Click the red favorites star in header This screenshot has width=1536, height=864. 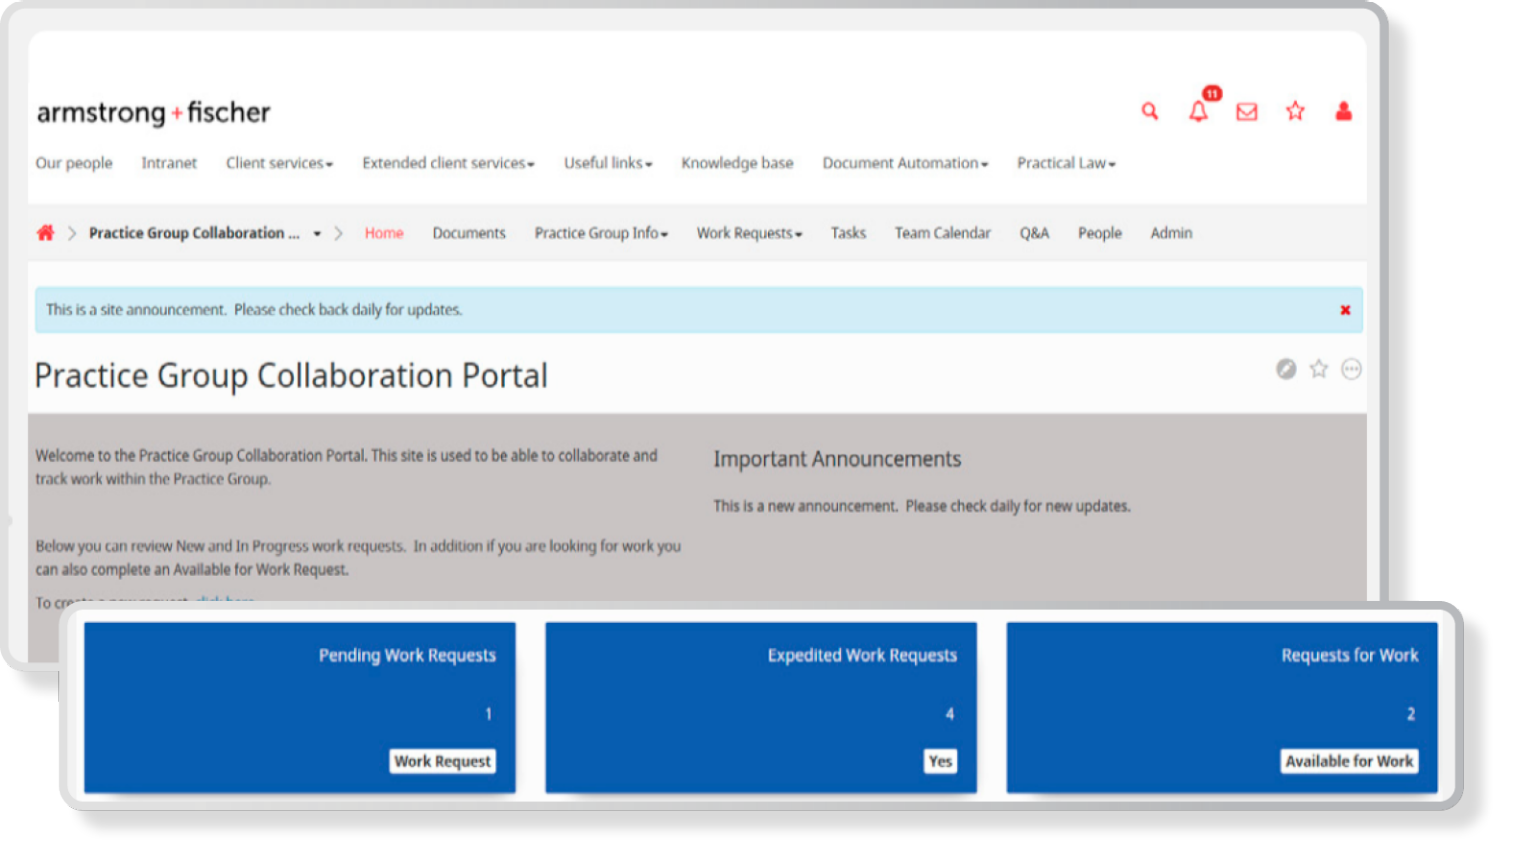pos(1295,111)
